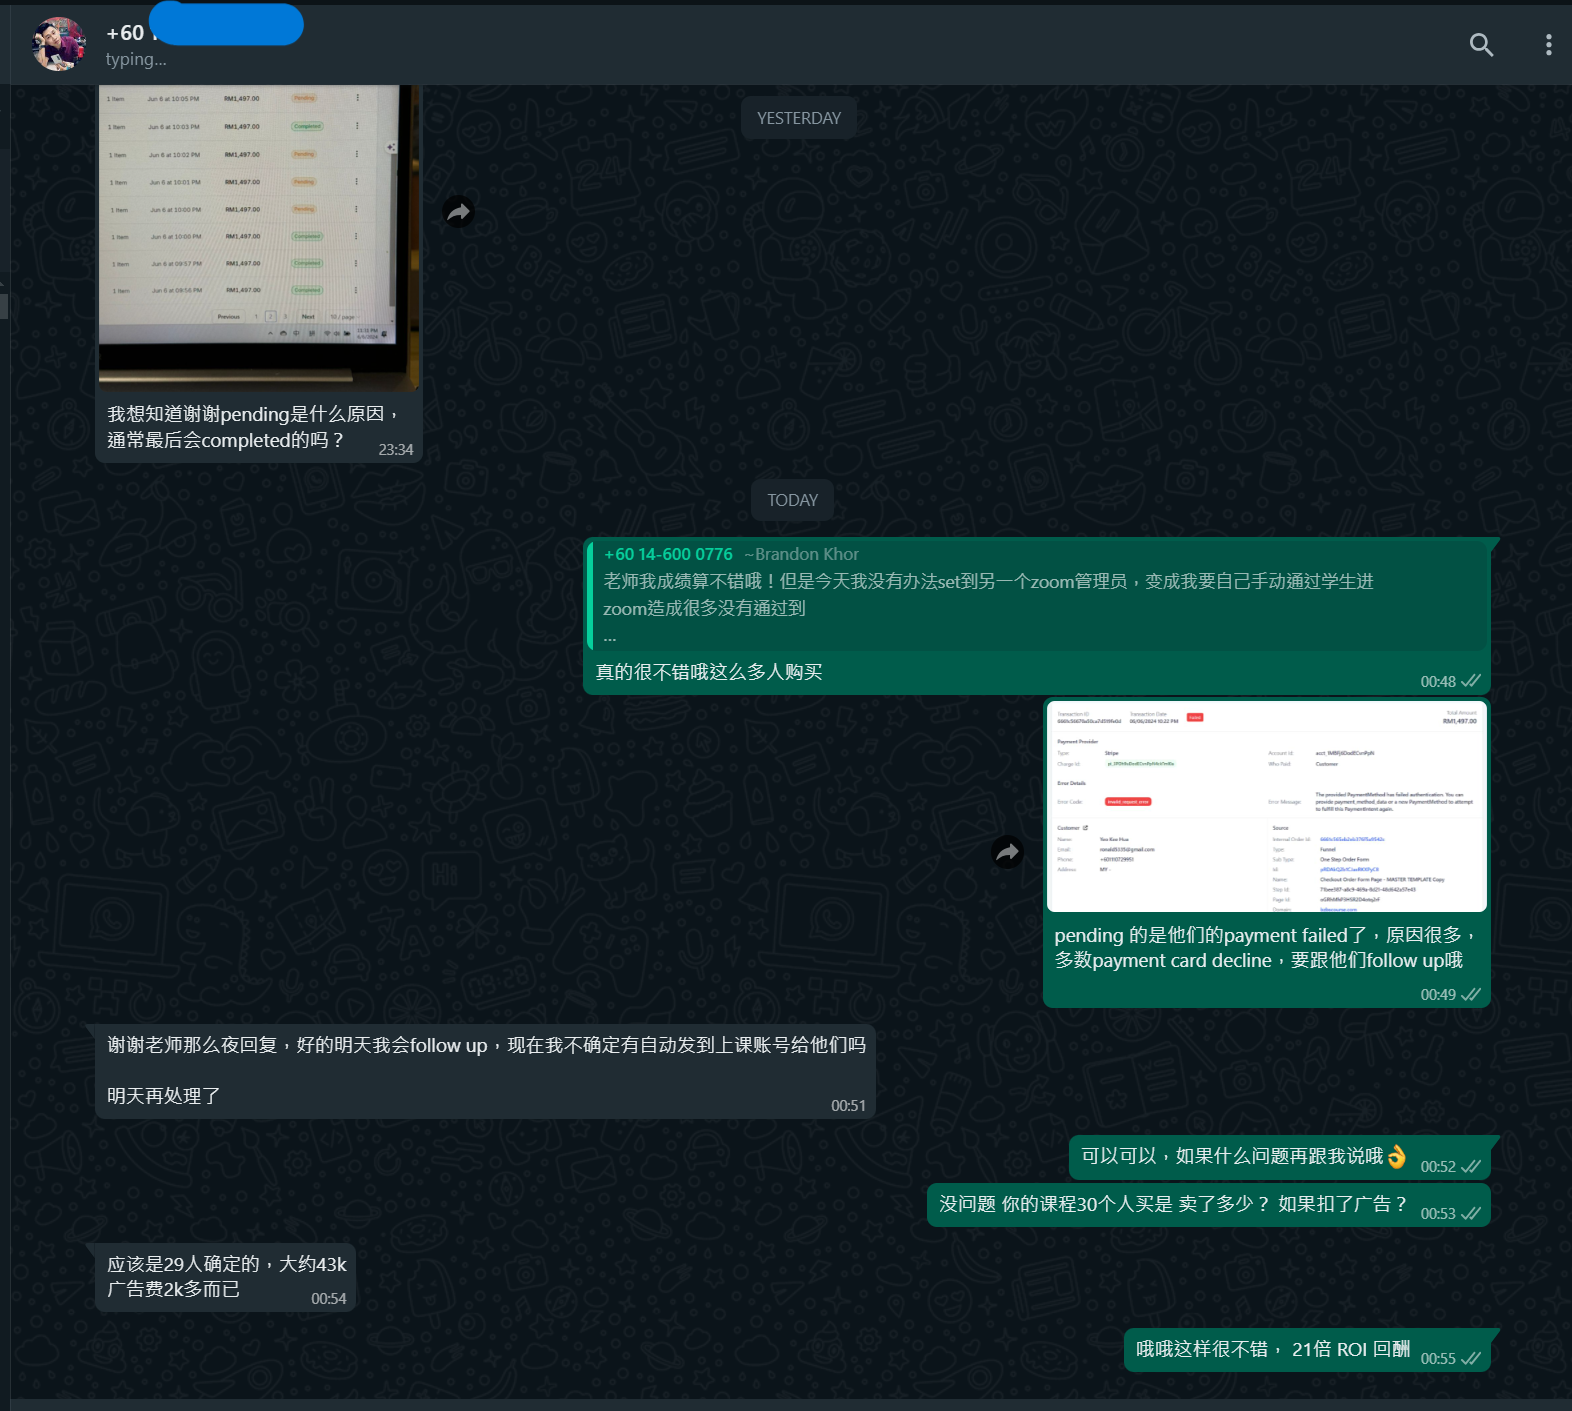
Task: Select the 应该是29人确定的 message bubble
Action: pos(226,1276)
